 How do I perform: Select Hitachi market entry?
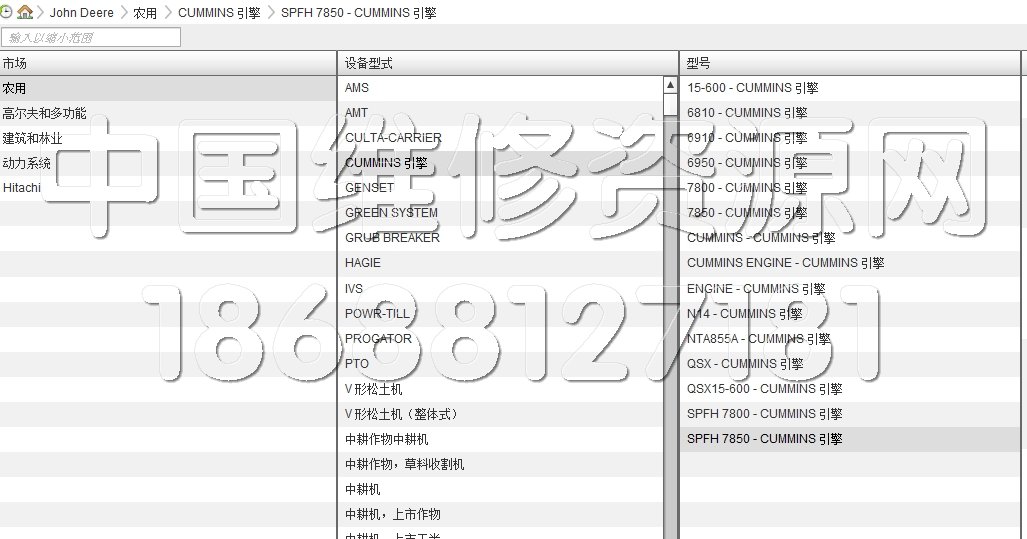point(21,188)
